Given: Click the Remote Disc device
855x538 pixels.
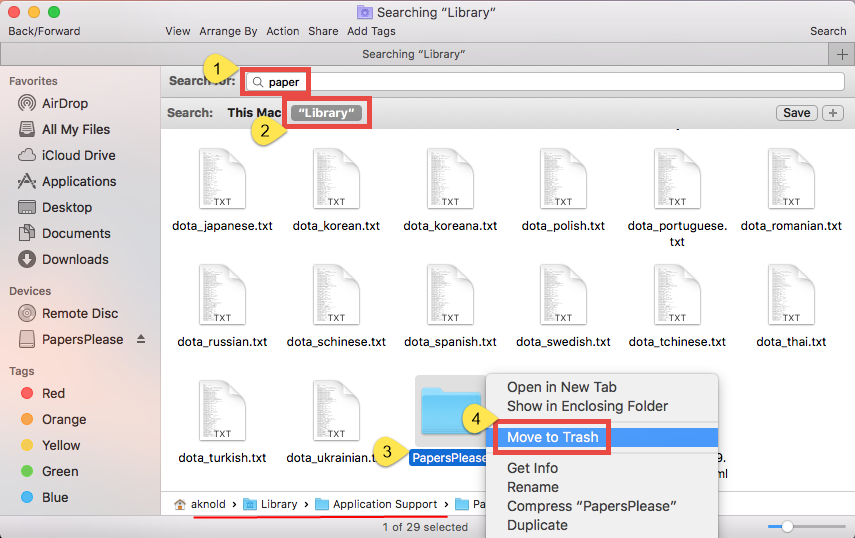Looking at the screenshot, I should click(x=79, y=313).
